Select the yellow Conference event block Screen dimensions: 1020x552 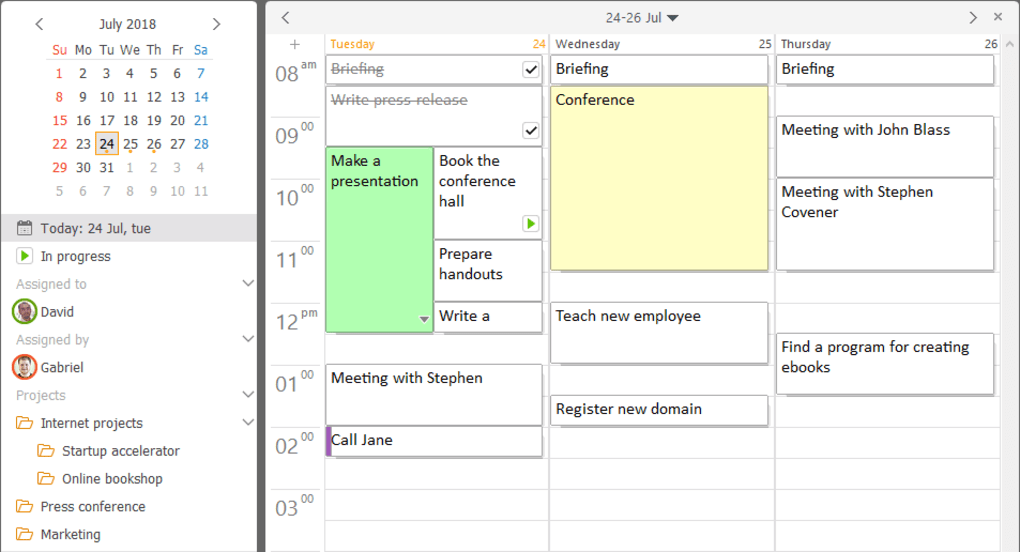click(659, 180)
